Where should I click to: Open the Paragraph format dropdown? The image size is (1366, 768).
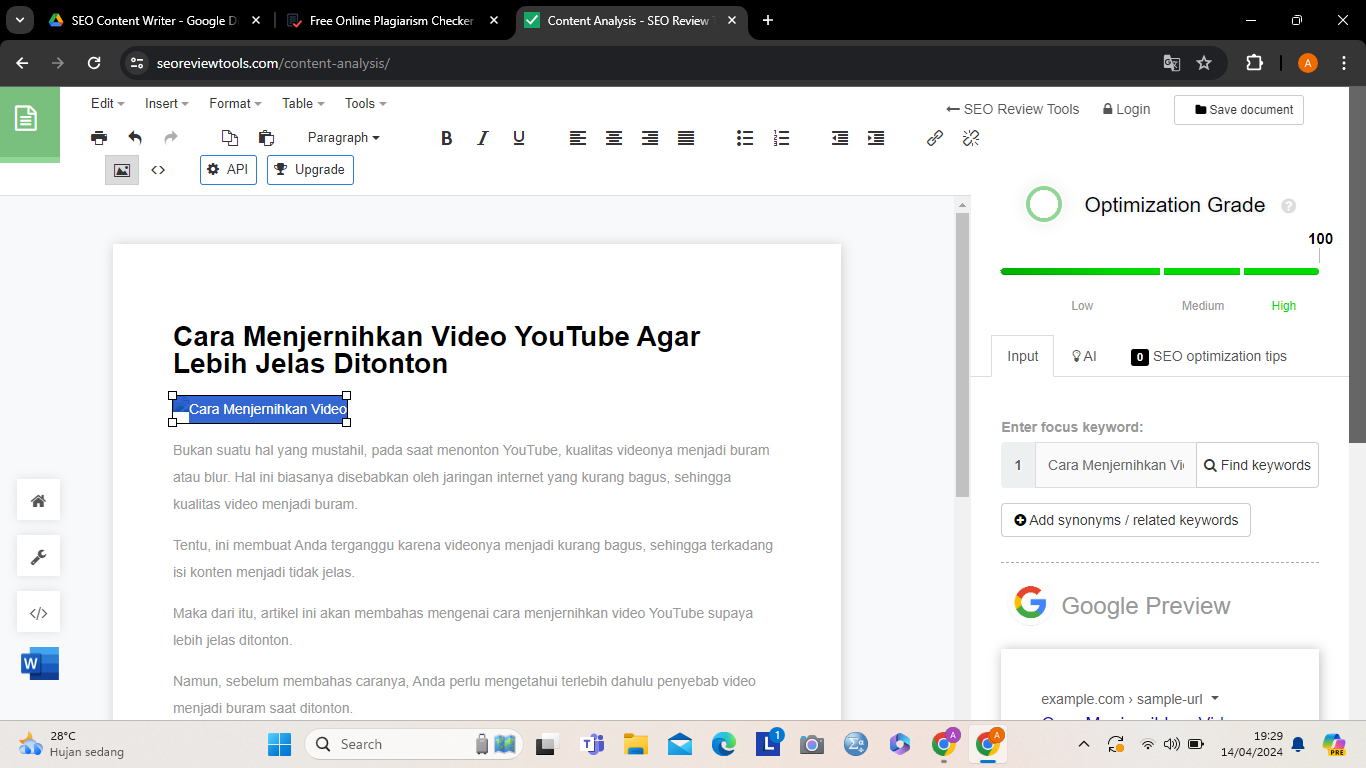pyautogui.click(x=343, y=138)
